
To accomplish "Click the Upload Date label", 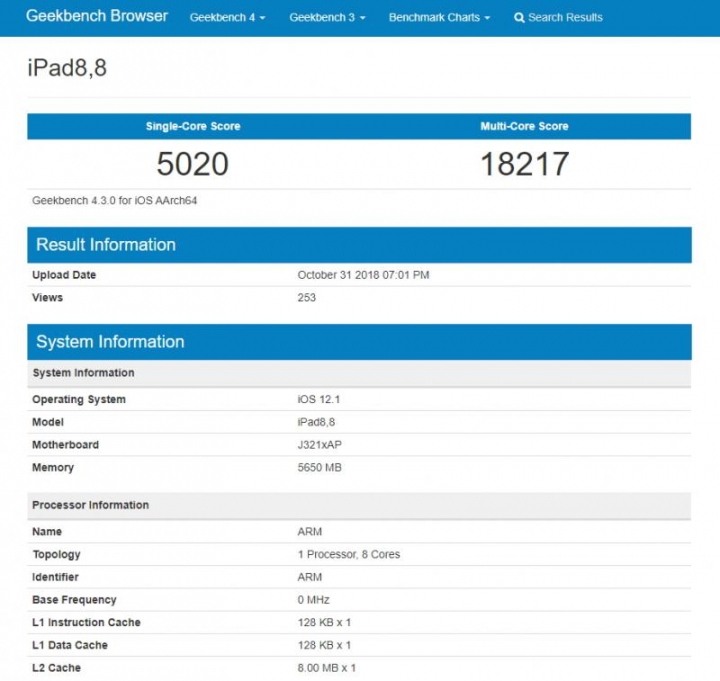I will pyautogui.click(x=64, y=275).
